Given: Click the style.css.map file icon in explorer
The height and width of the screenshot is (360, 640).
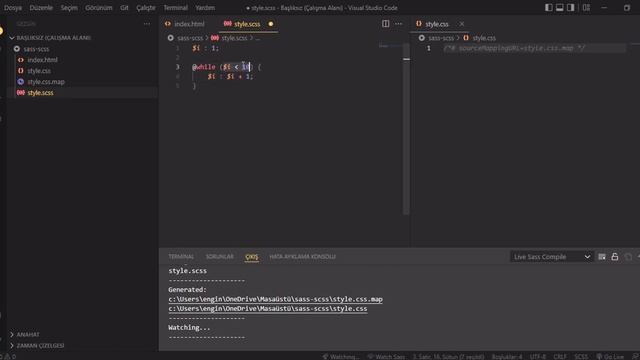Looking at the screenshot, I should [20, 82].
